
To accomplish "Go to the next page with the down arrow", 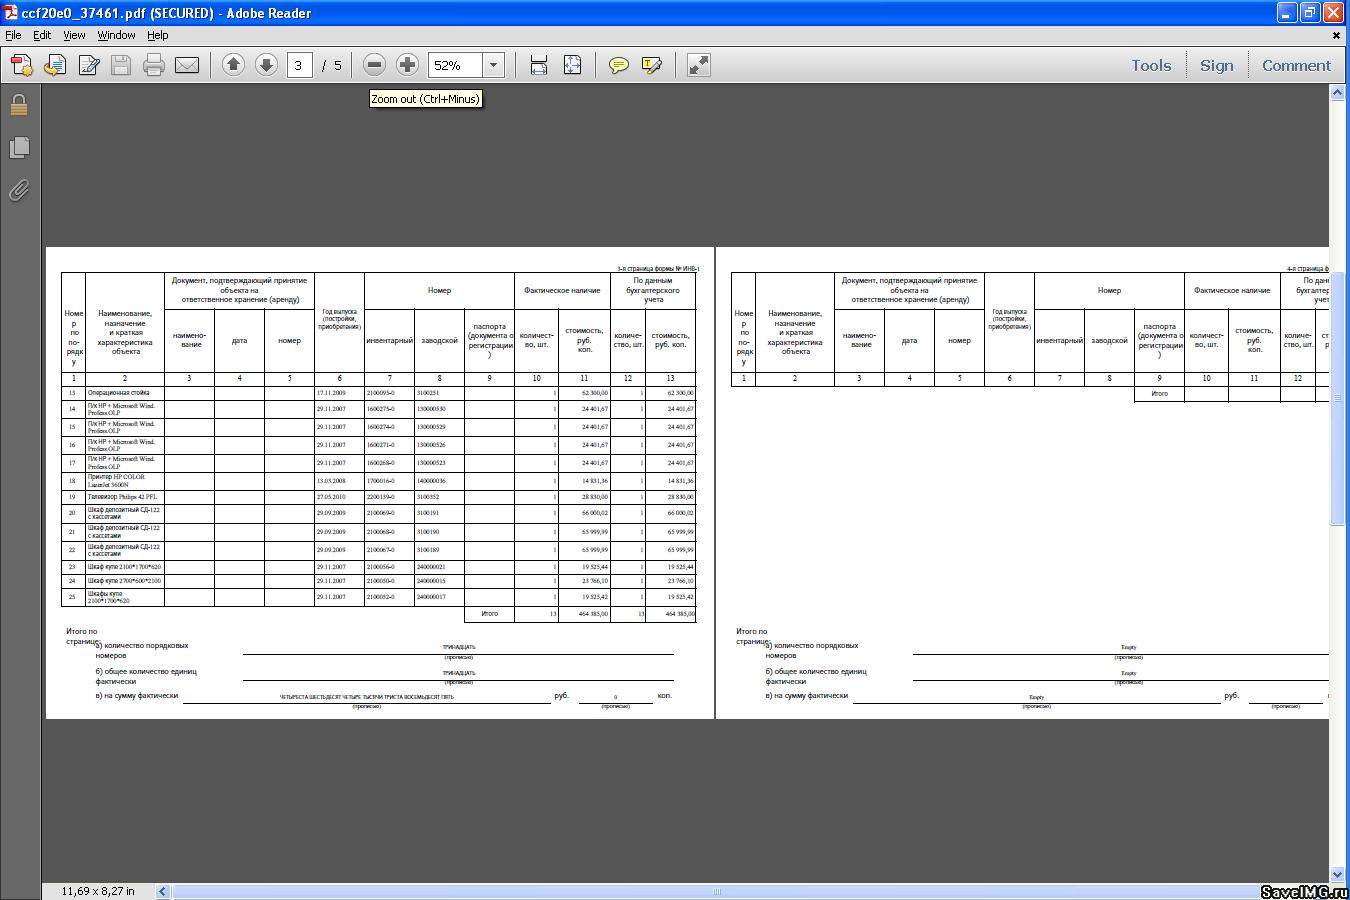I will pyautogui.click(x=266, y=65).
